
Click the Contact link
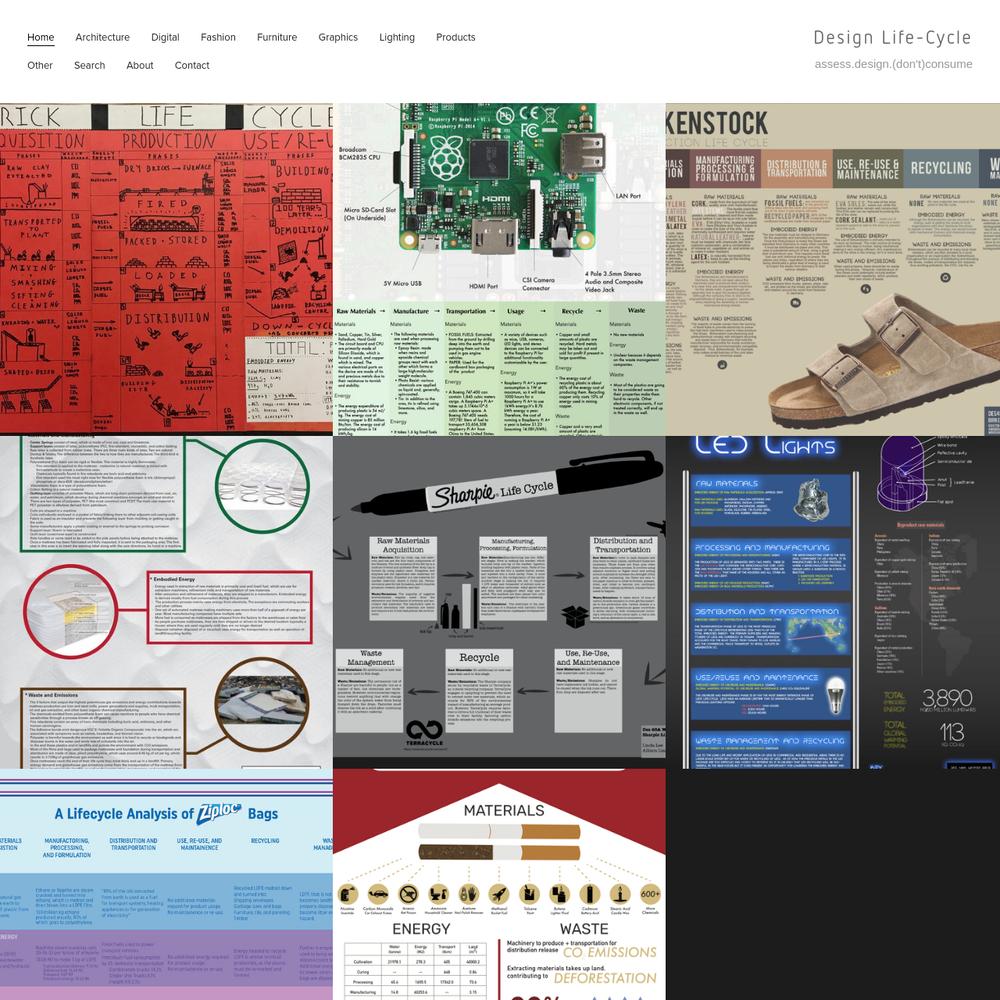point(192,65)
